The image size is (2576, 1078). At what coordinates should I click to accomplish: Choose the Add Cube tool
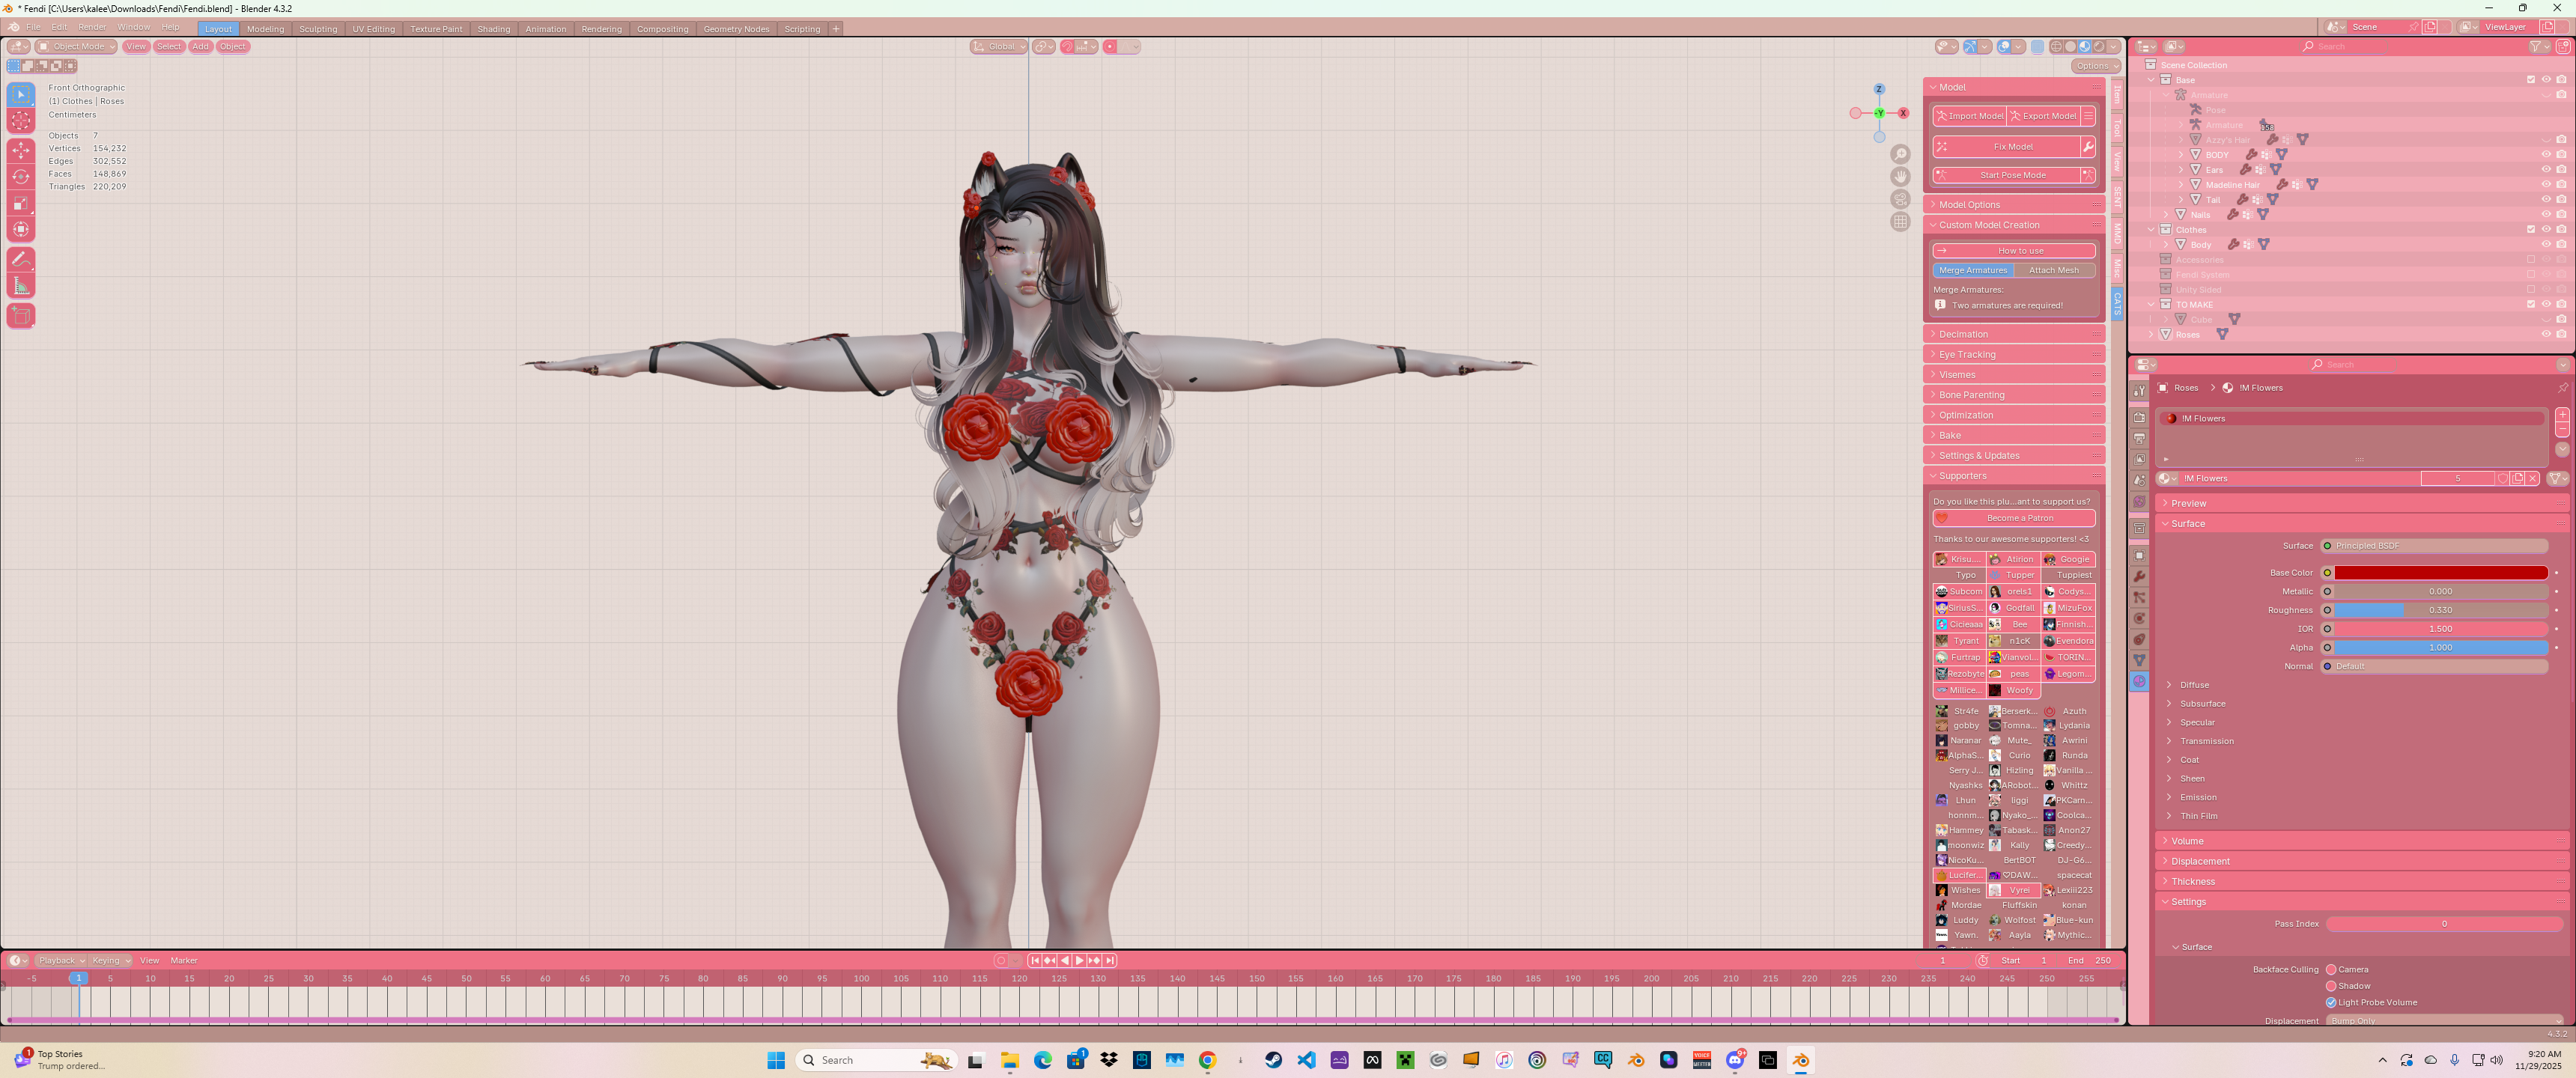coord(21,316)
